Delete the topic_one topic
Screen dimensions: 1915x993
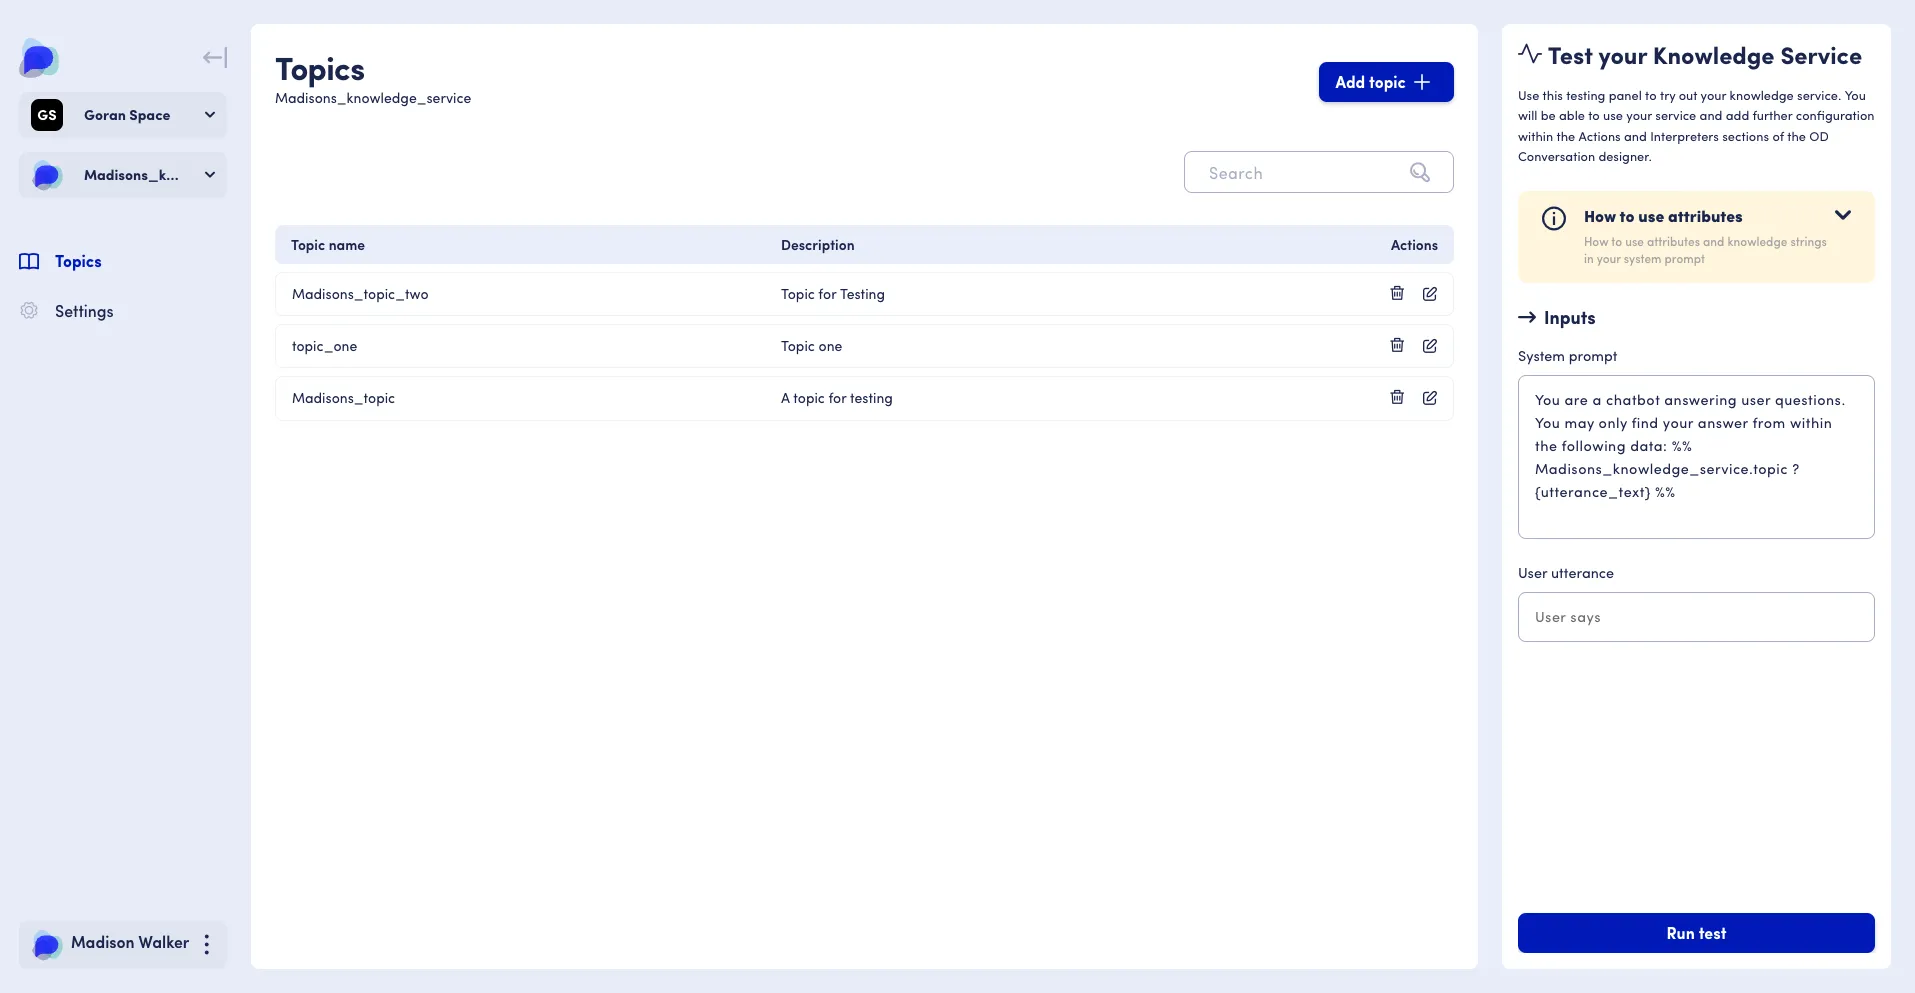click(1397, 345)
